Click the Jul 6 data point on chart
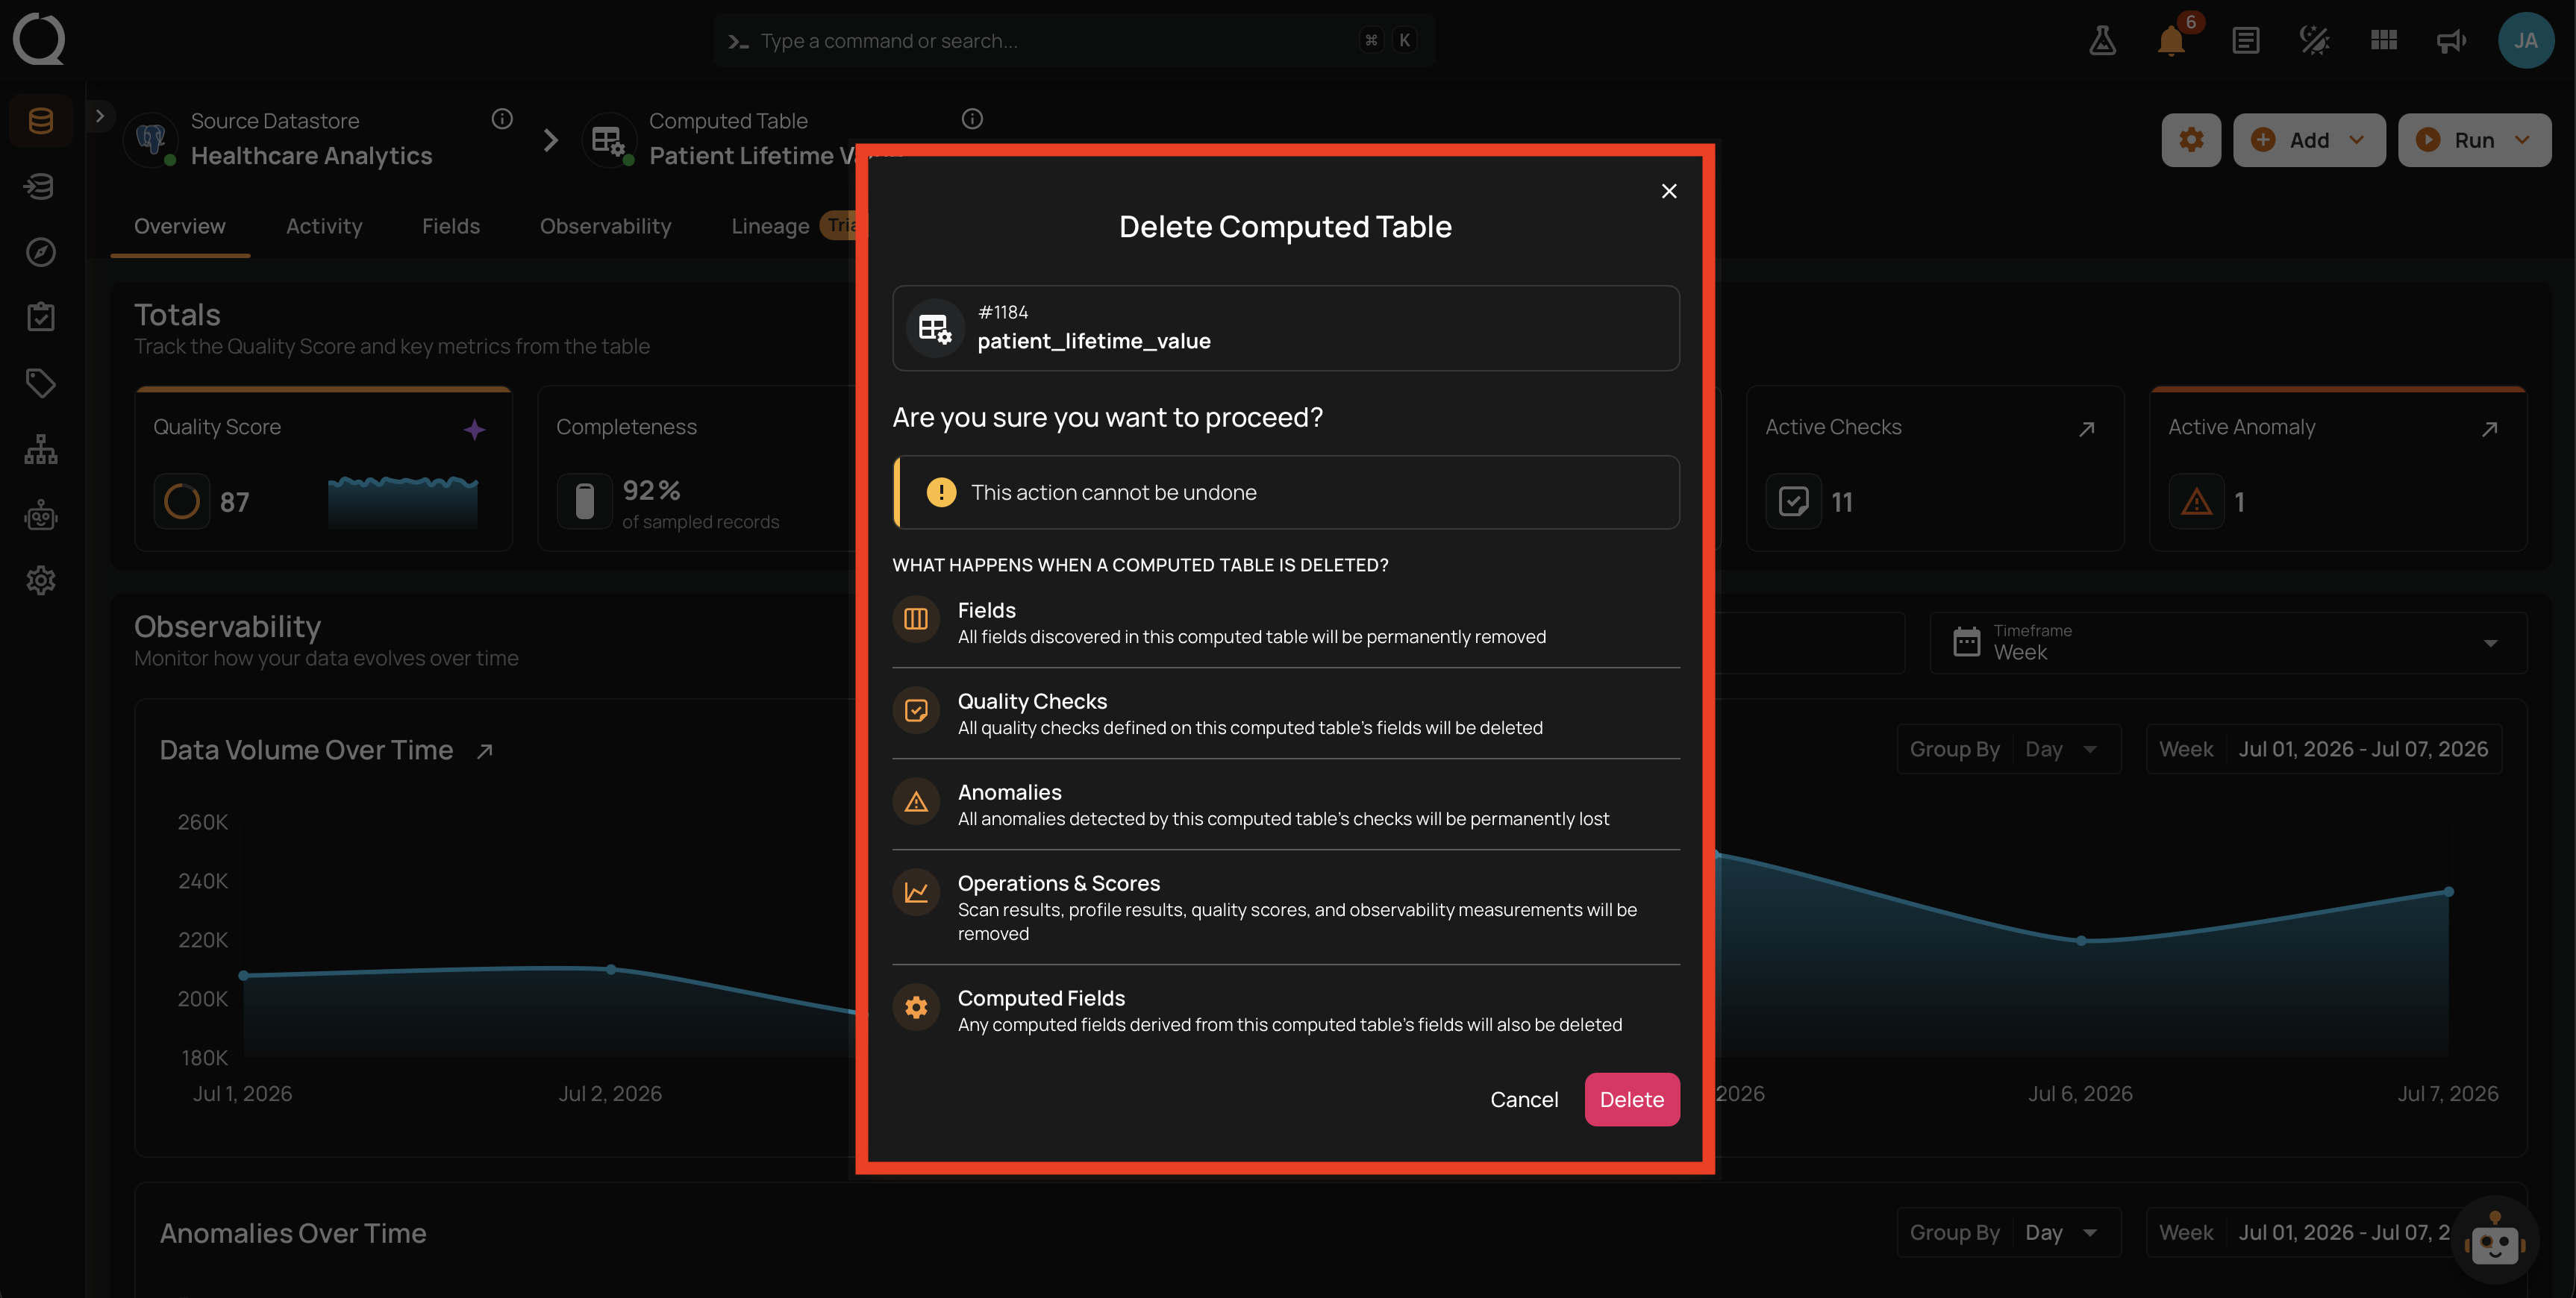 [x=2081, y=941]
